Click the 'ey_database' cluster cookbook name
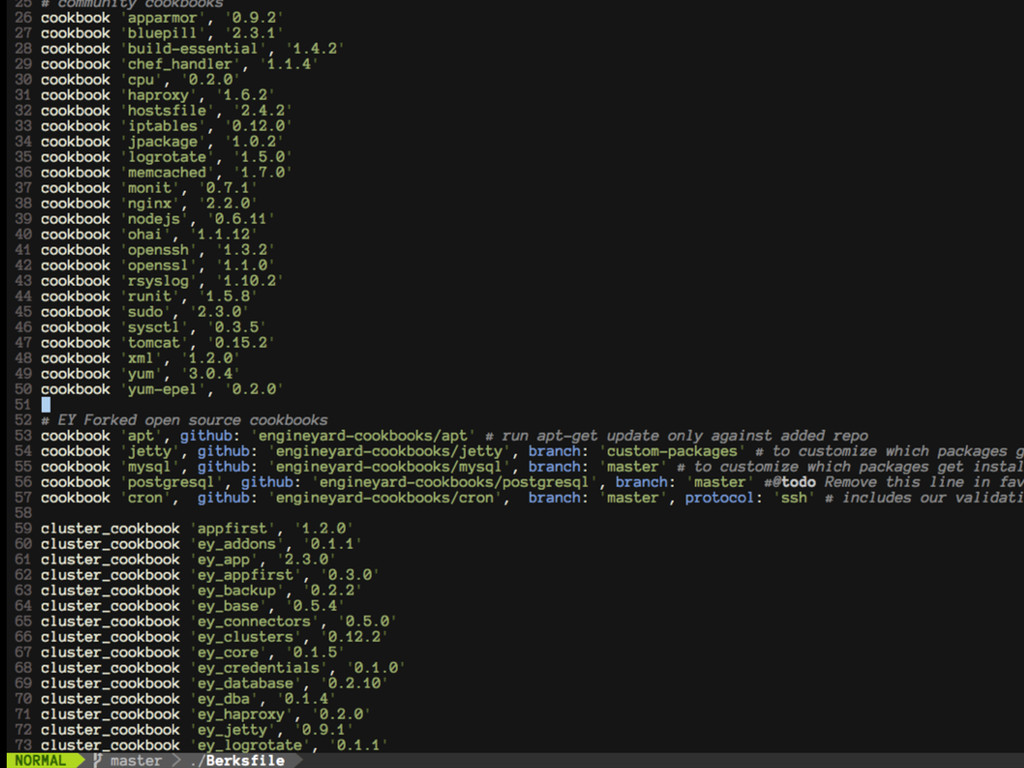The height and width of the screenshot is (768, 1024). click(245, 683)
